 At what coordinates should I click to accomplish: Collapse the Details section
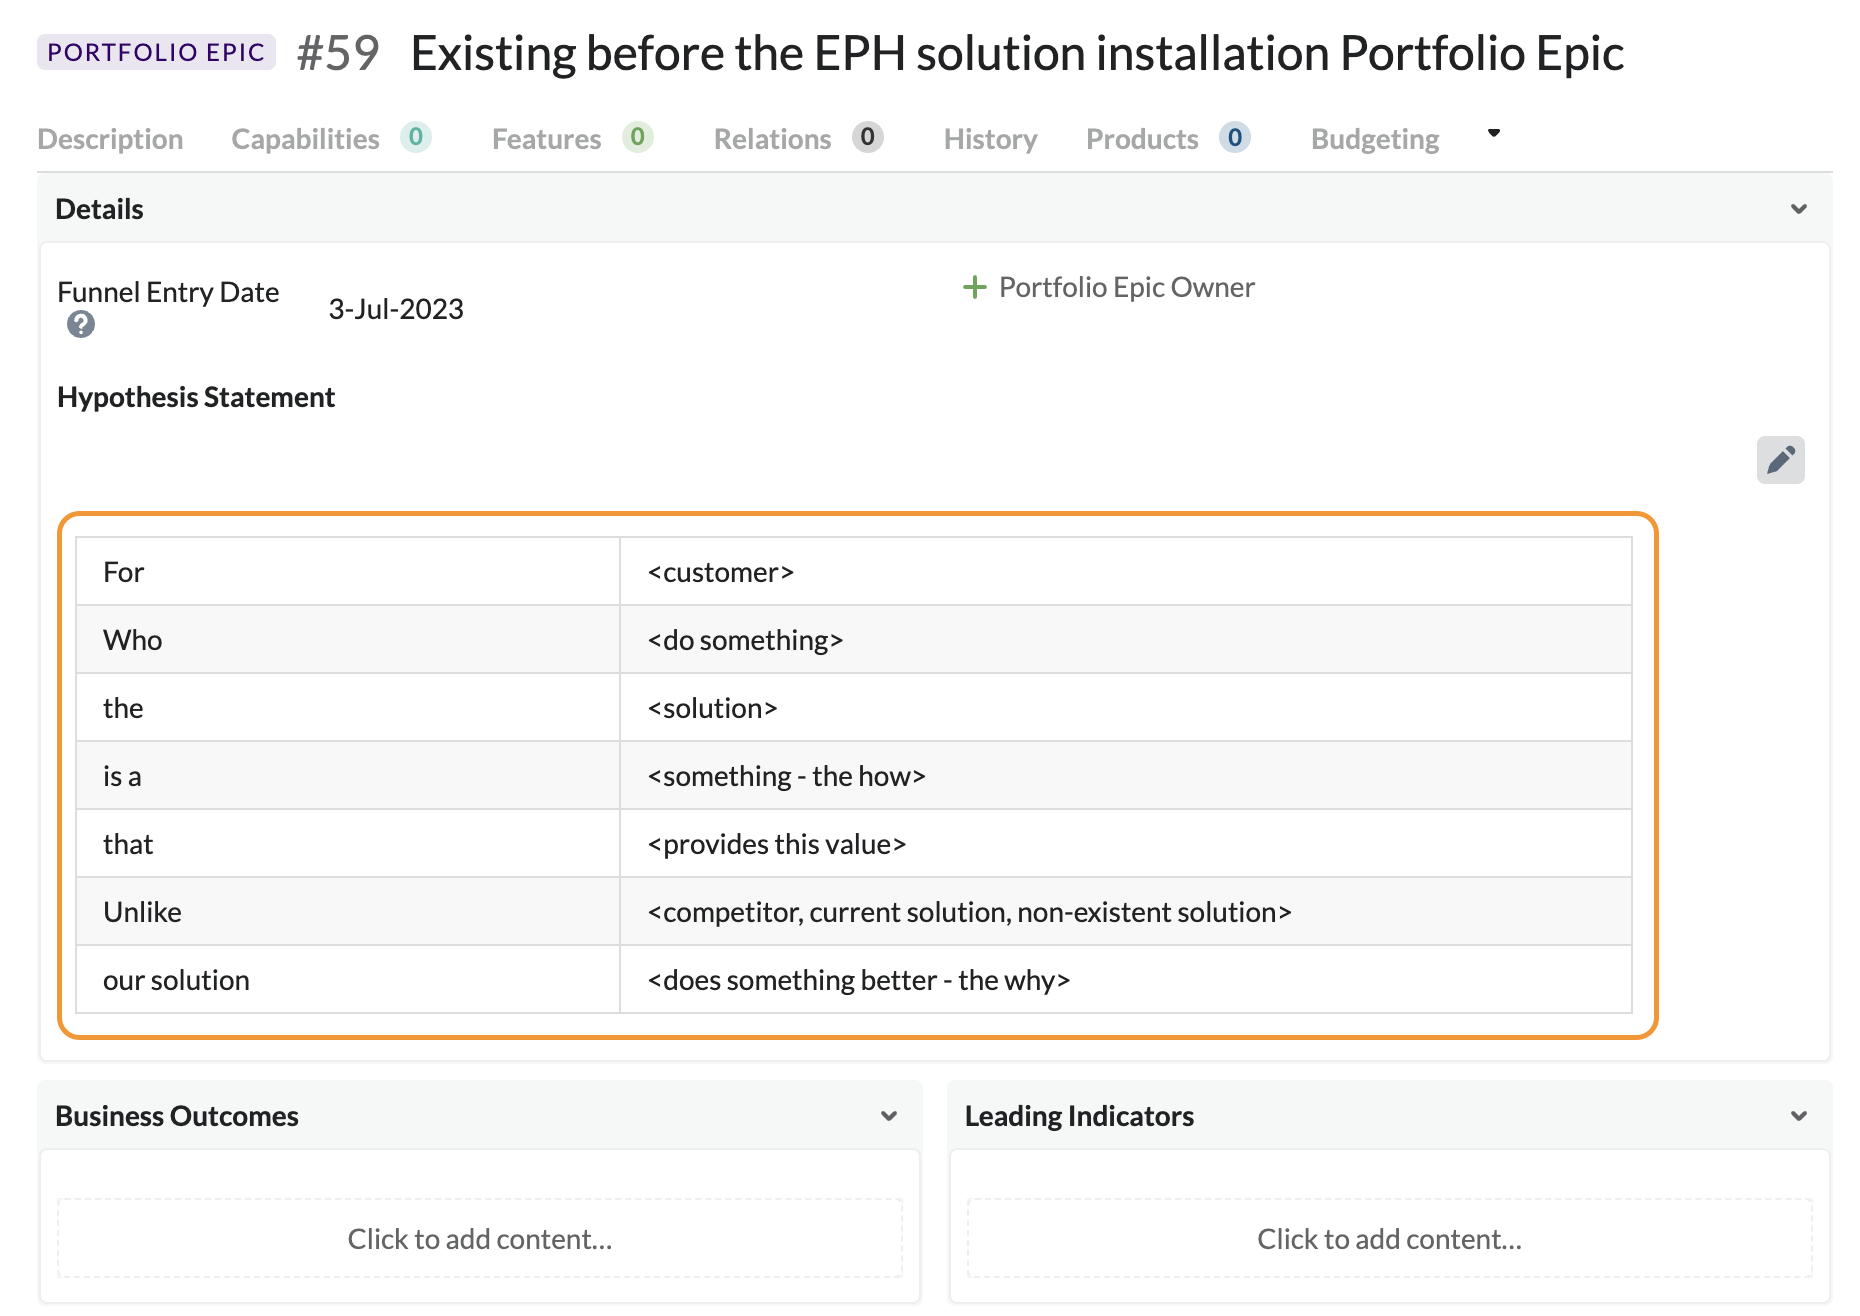pos(1798,209)
